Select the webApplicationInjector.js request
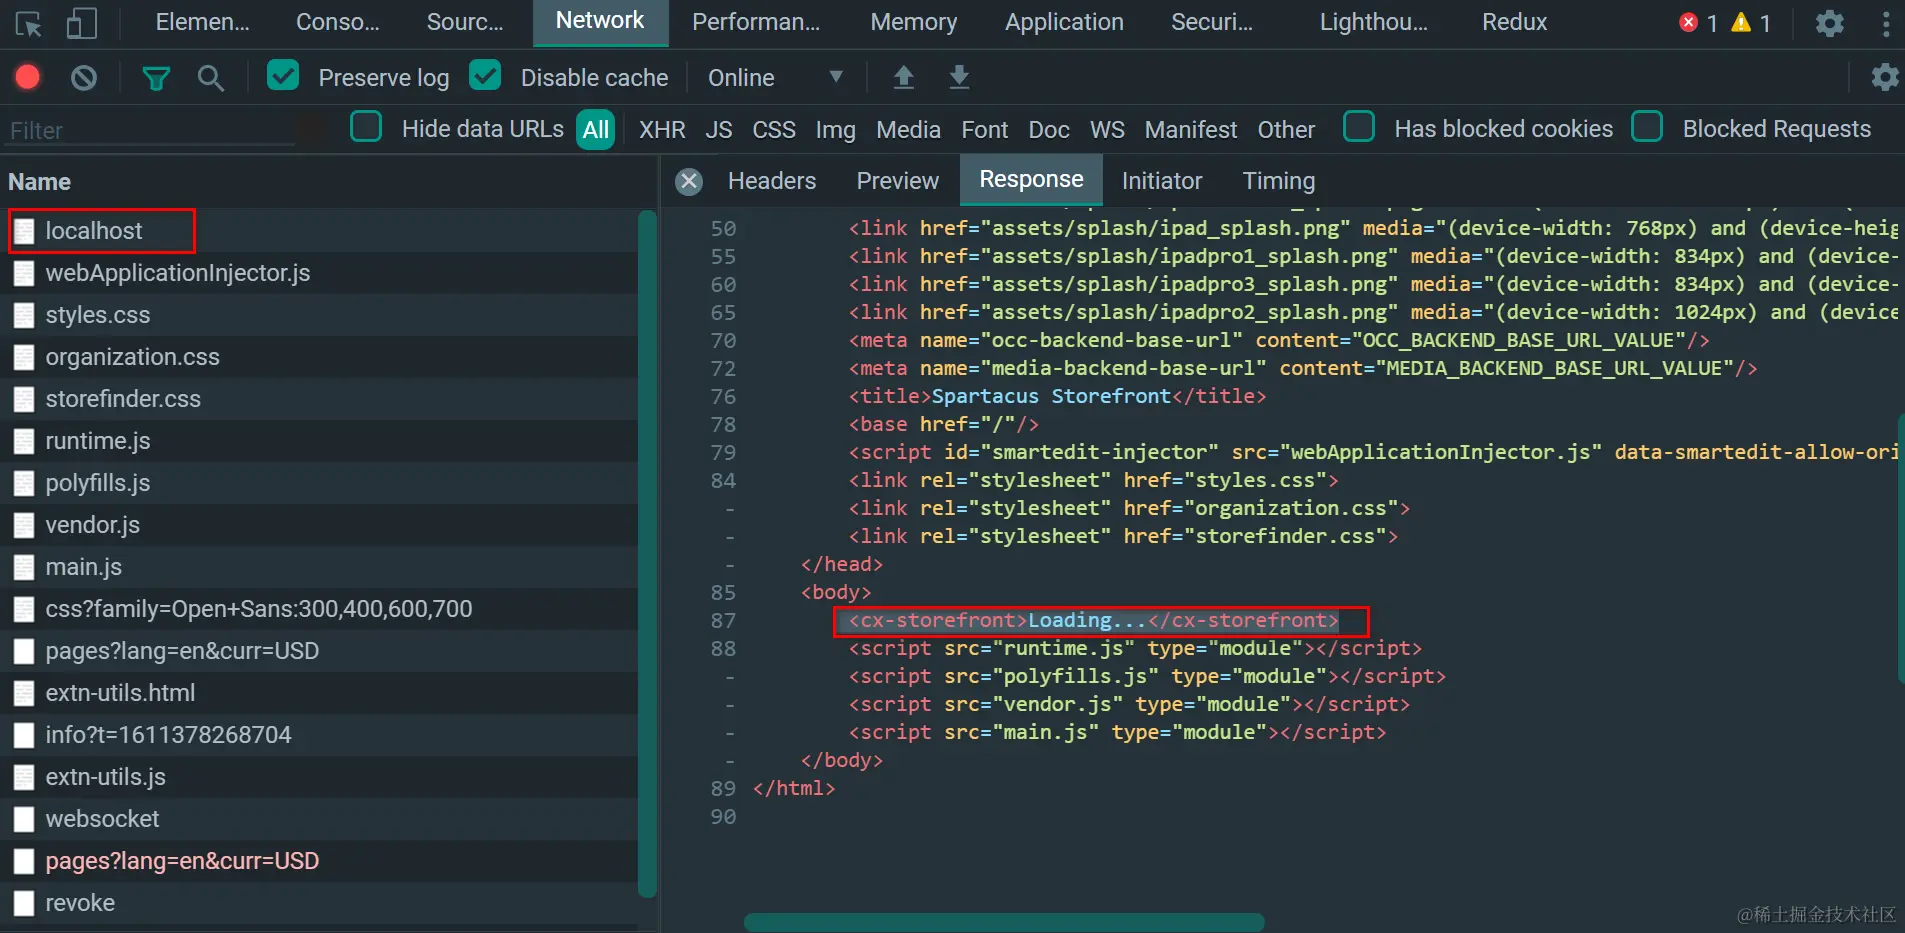The width and height of the screenshot is (1905, 933). point(320,273)
